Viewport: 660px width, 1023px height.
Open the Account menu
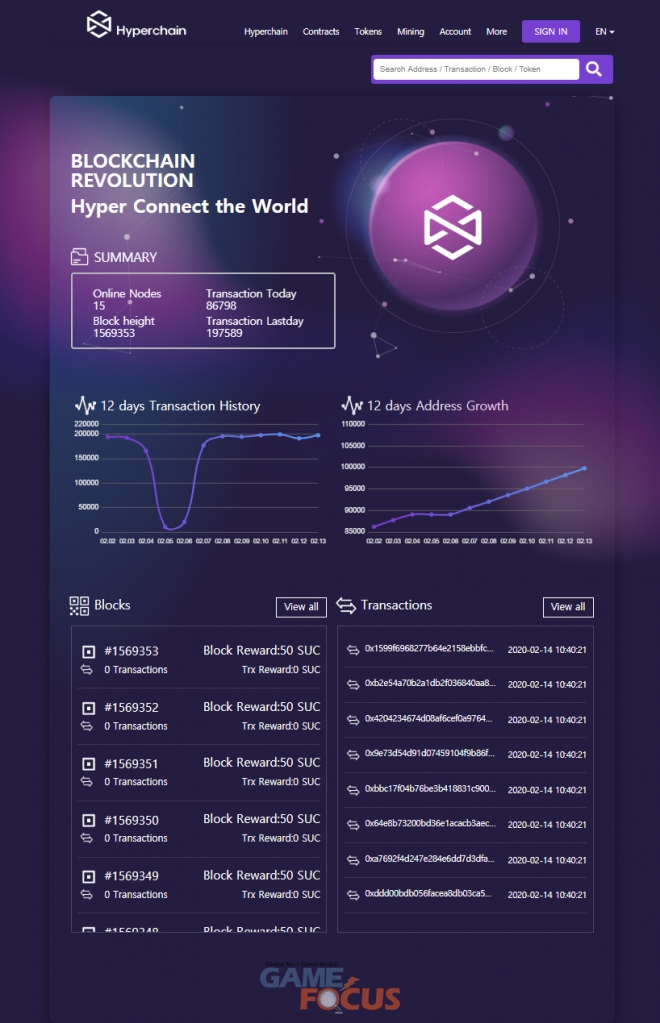(455, 31)
